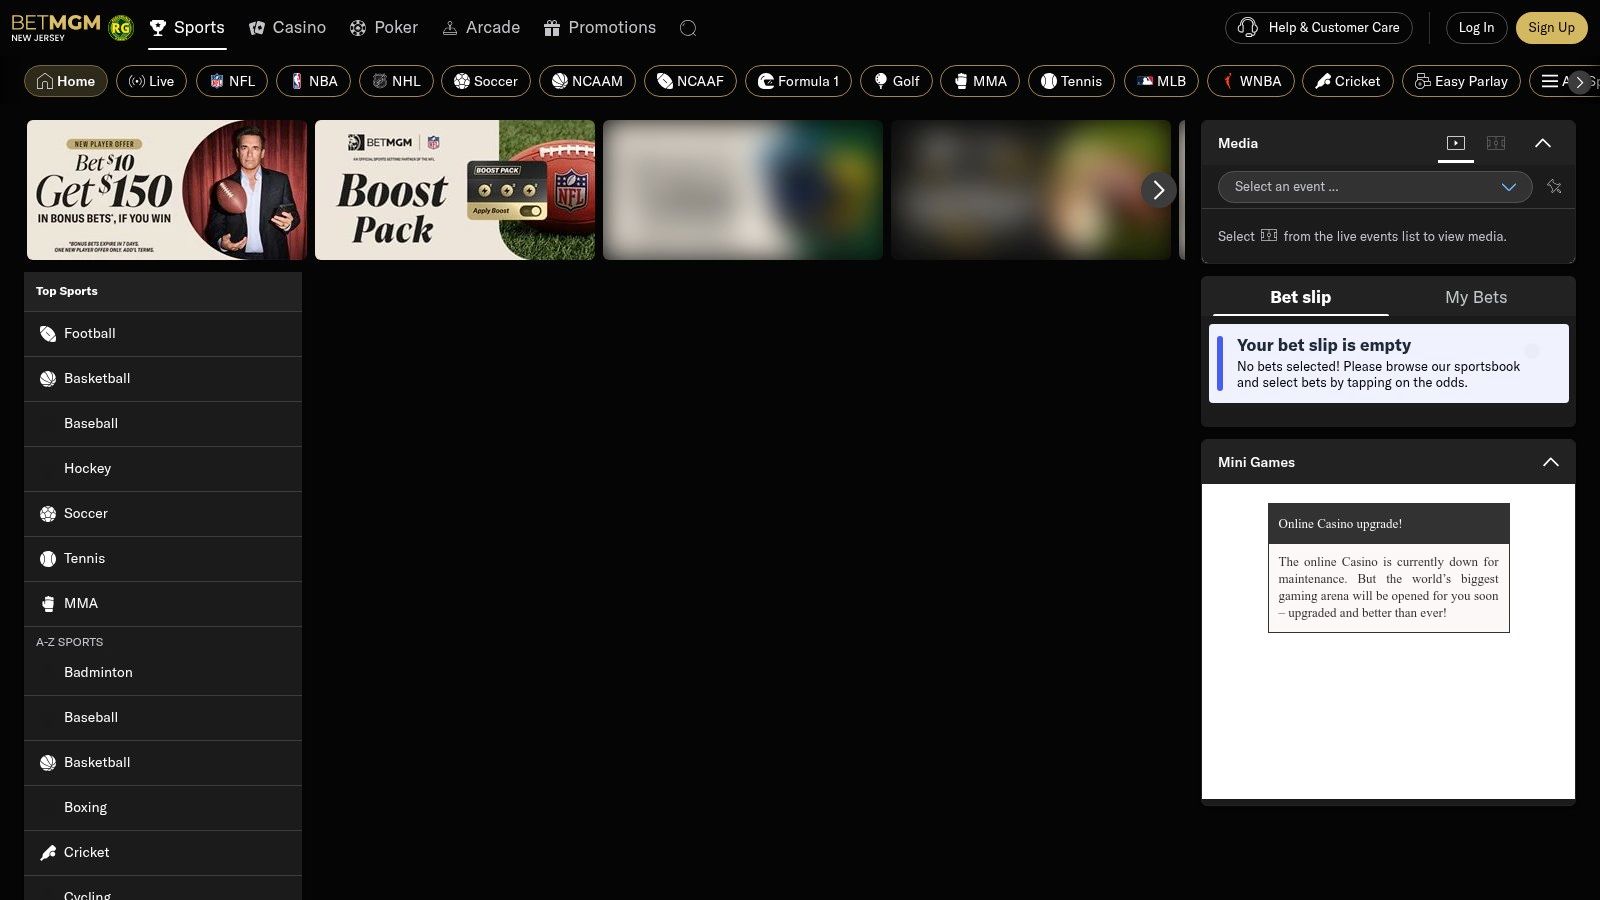The height and width of the screenshot is (900, 1600).
Task: Pin the Media event selector
Action: (x=1554, y=187)
